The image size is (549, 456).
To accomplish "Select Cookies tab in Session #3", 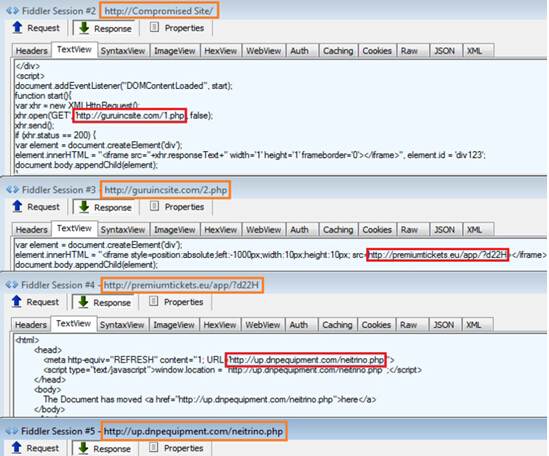I will point(377,230).
